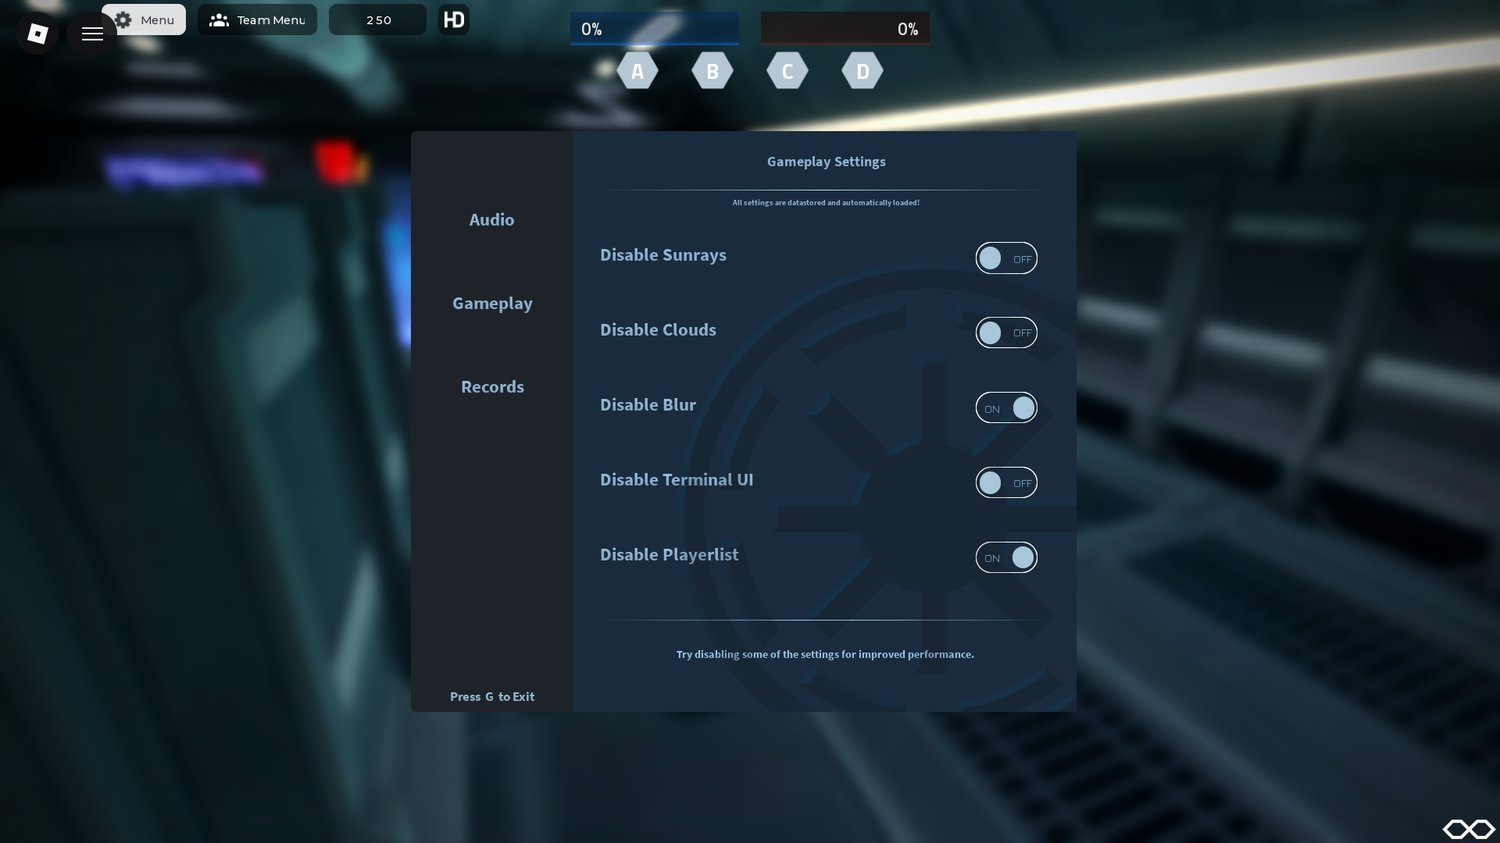Open the Roblox logo menu
This screenshot has height=843, width=1500.
[37, 34]
